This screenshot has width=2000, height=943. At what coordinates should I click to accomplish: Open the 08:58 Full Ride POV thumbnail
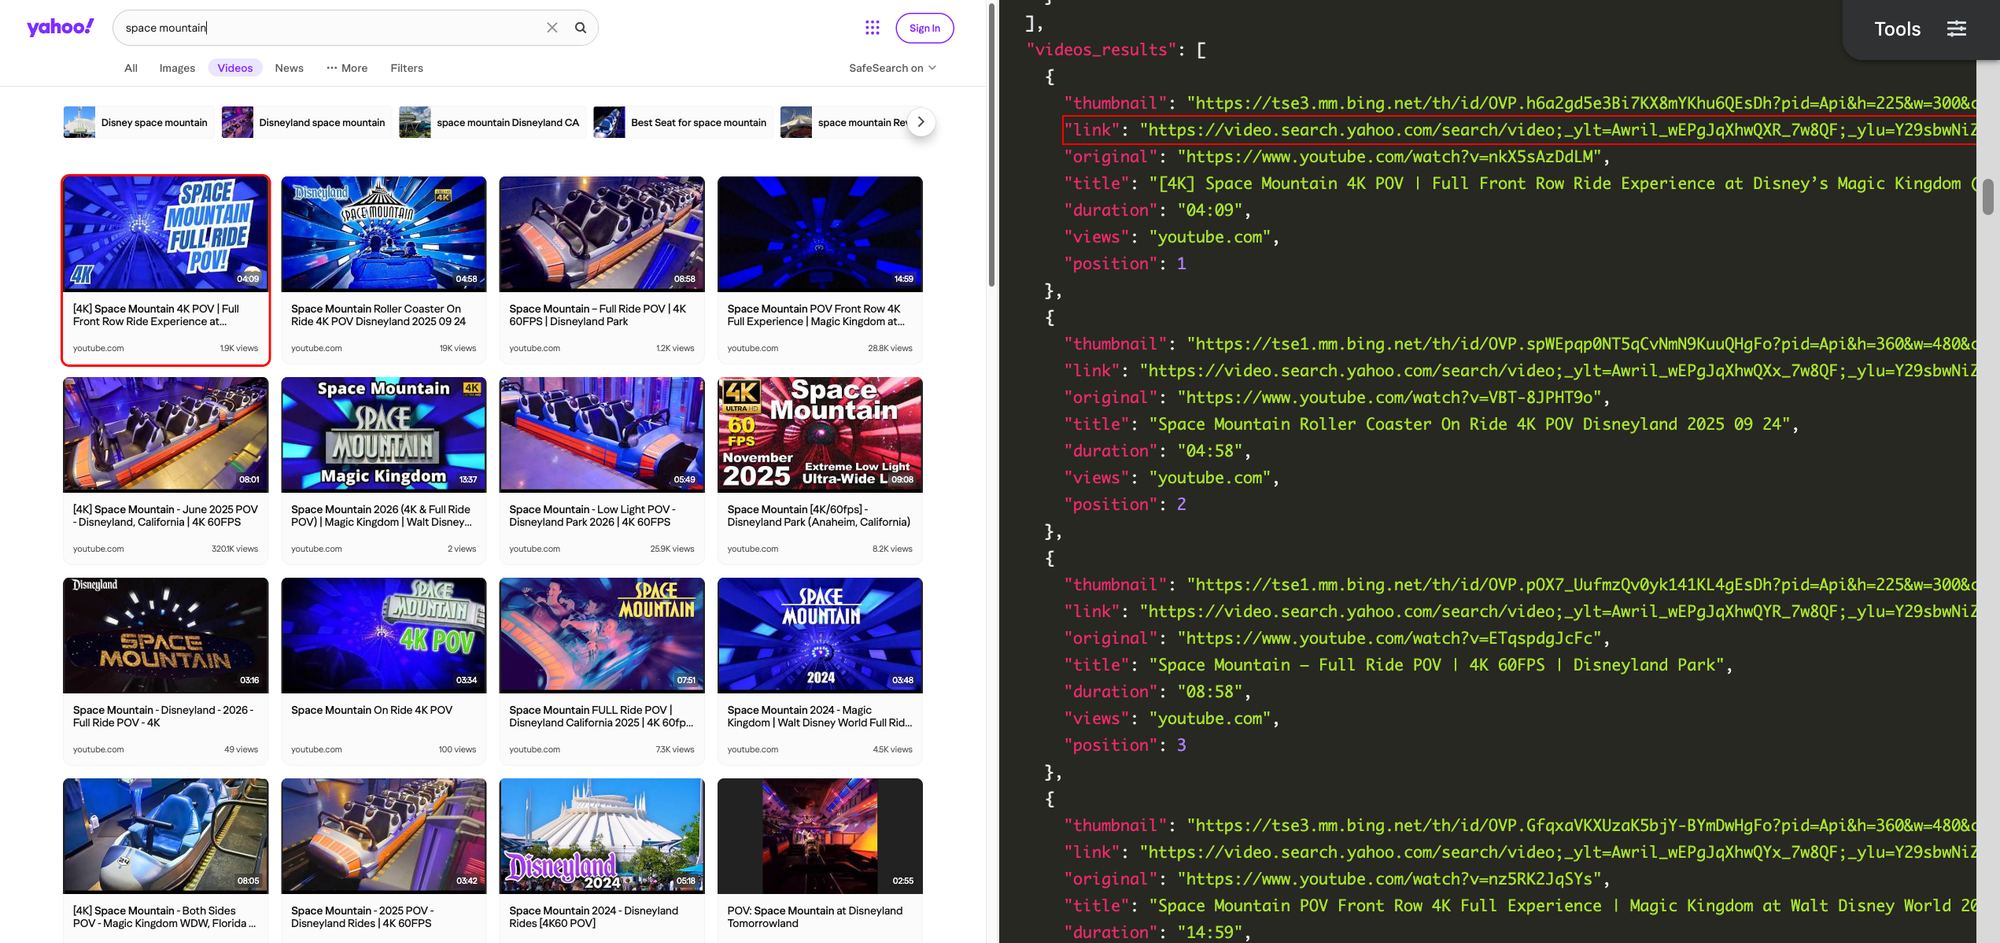coord(602,234)
